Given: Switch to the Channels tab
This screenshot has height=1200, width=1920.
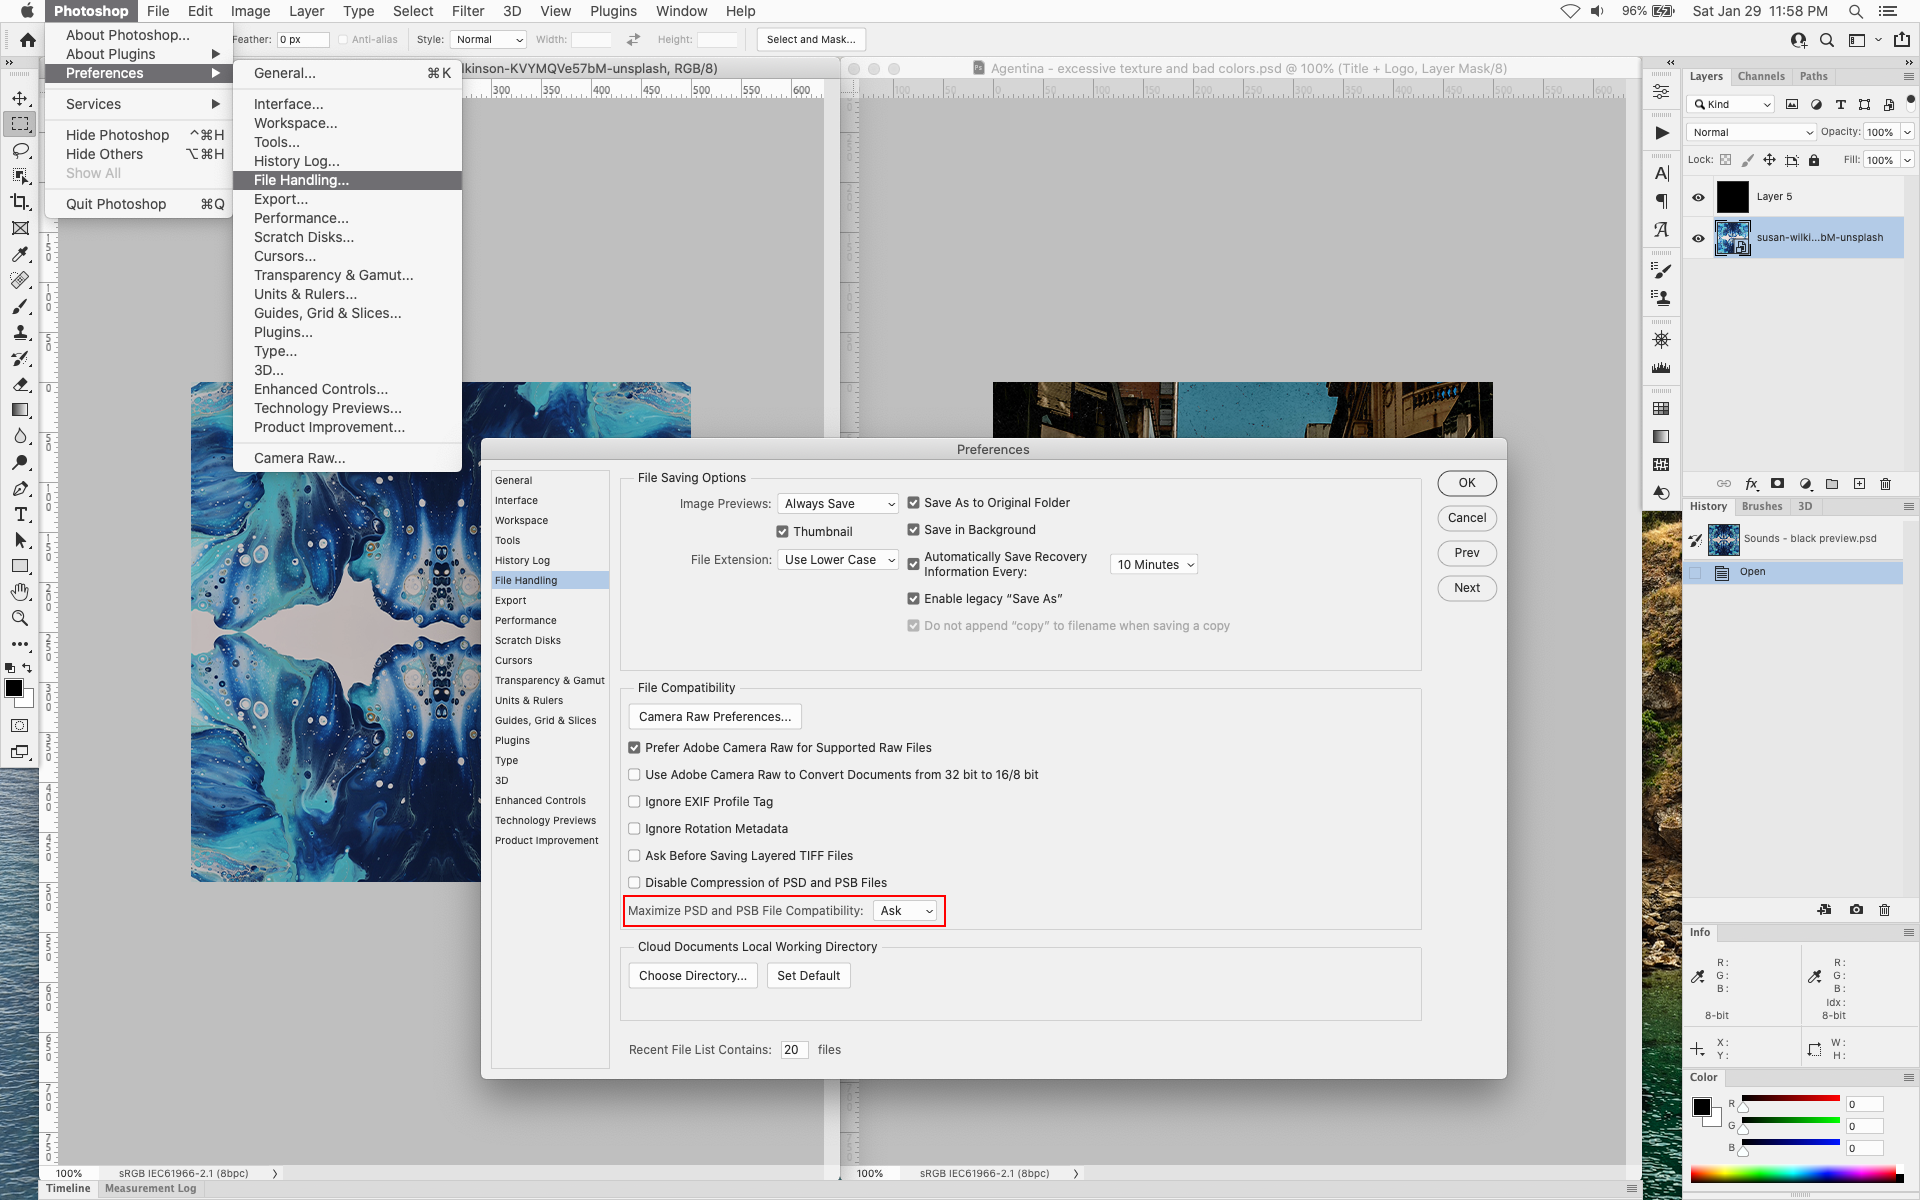Looking at the screenshot, I should click(1761, 76).
